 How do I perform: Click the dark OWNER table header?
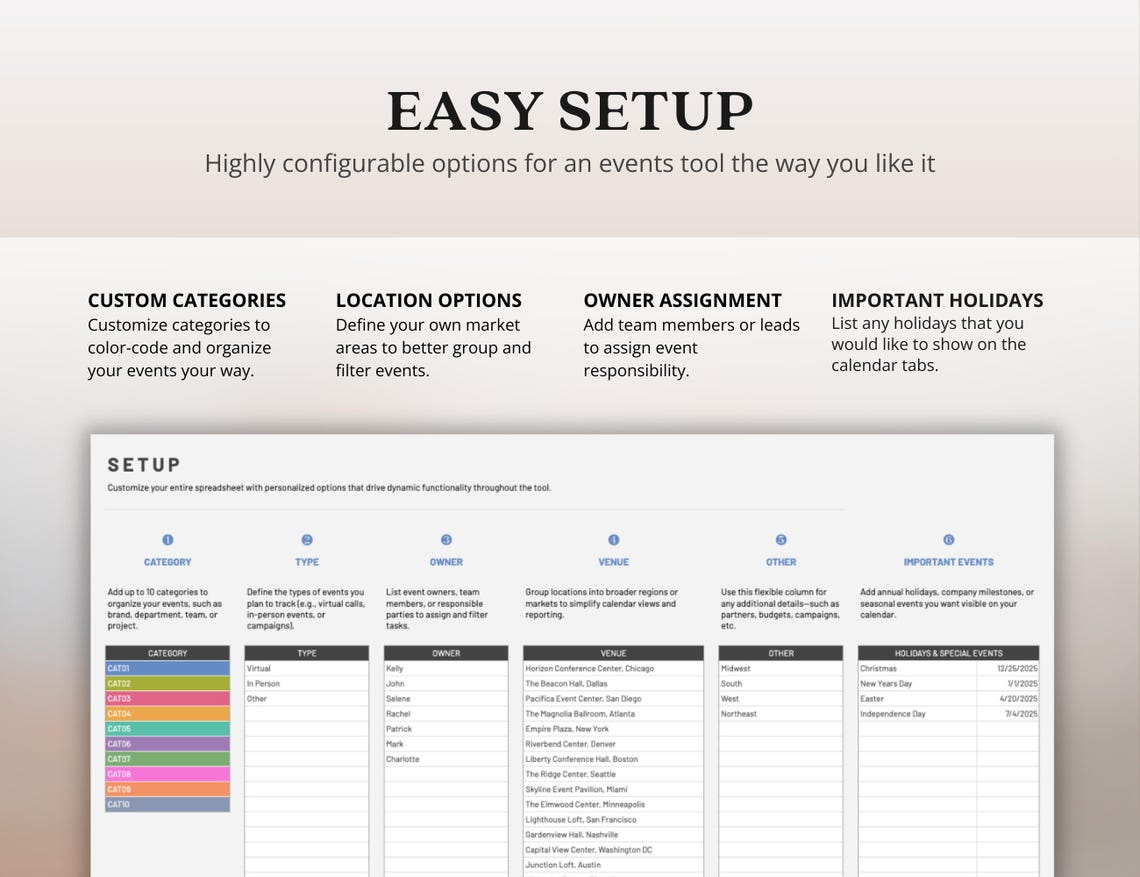(x=446, y=653)
